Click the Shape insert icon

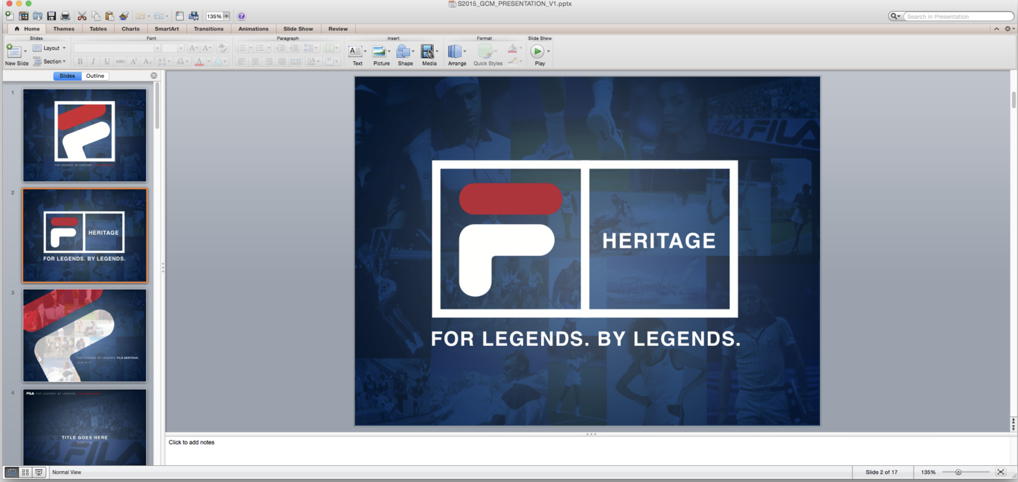click(403, 51)
